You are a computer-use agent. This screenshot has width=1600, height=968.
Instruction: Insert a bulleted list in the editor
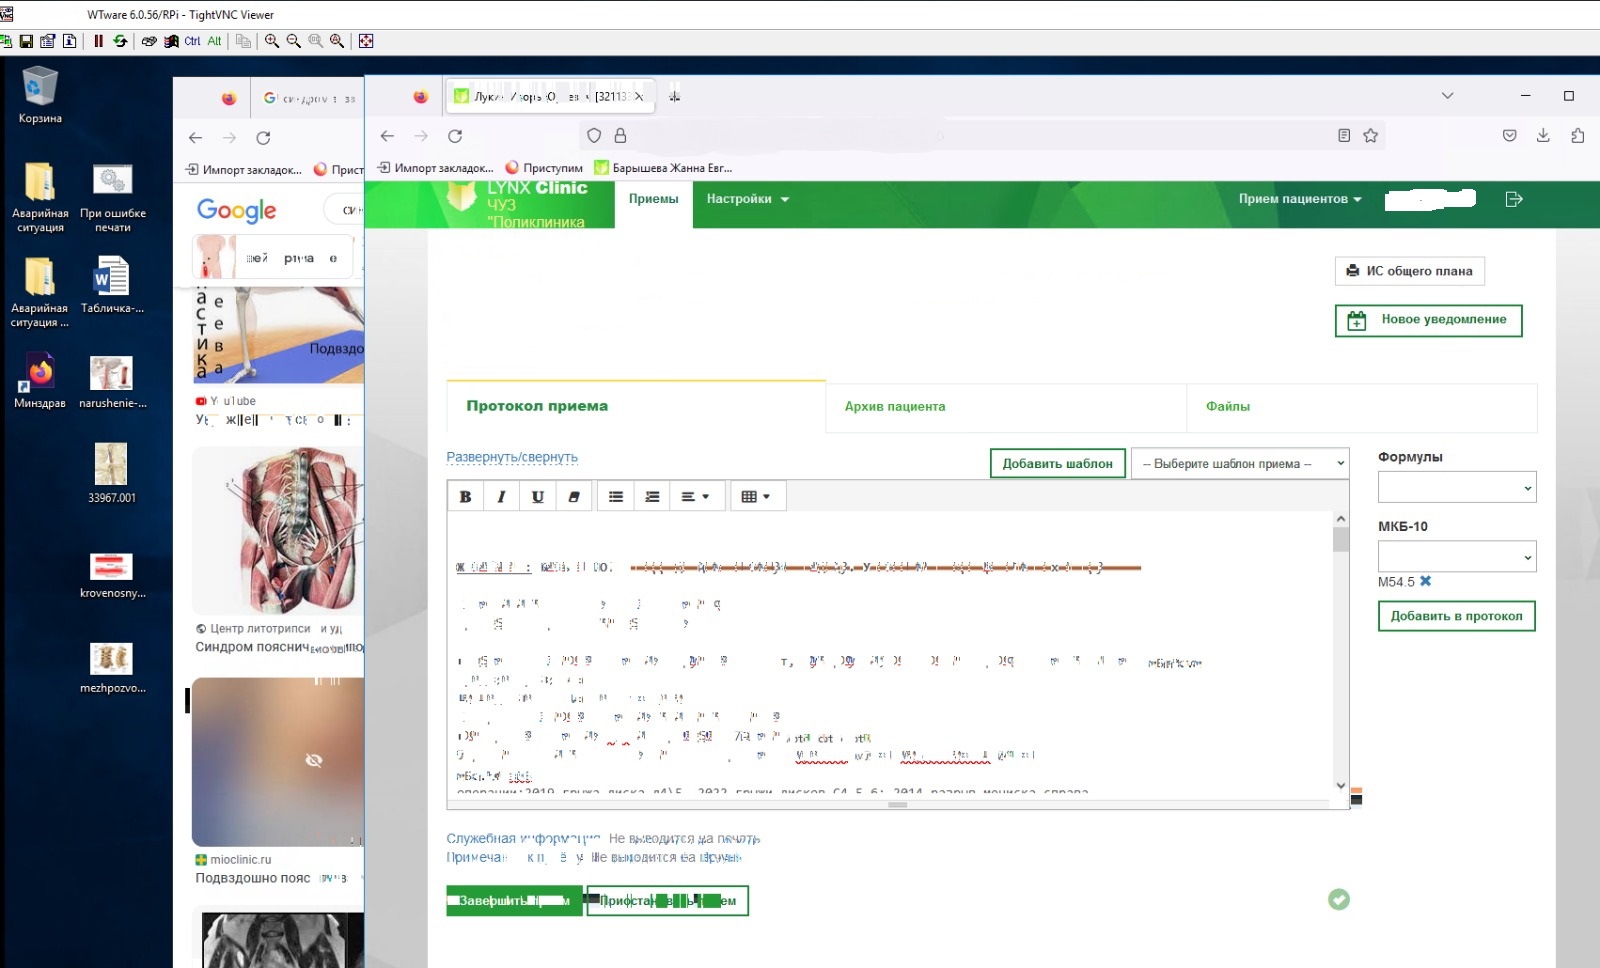[616, 497]
